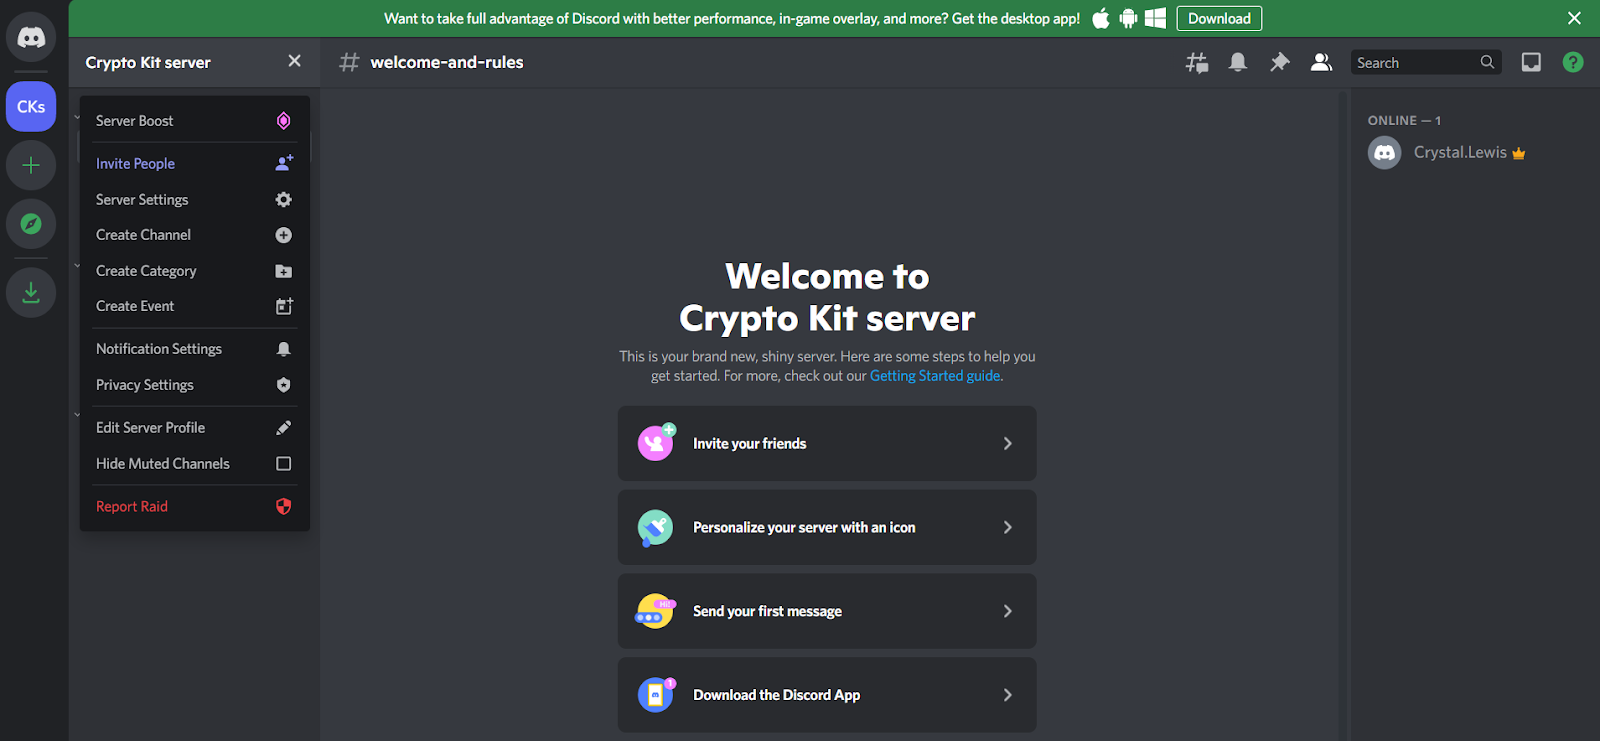Open the Send your first message card
Viewport: 1600px width, 741px height.
(x=827, y=611)
